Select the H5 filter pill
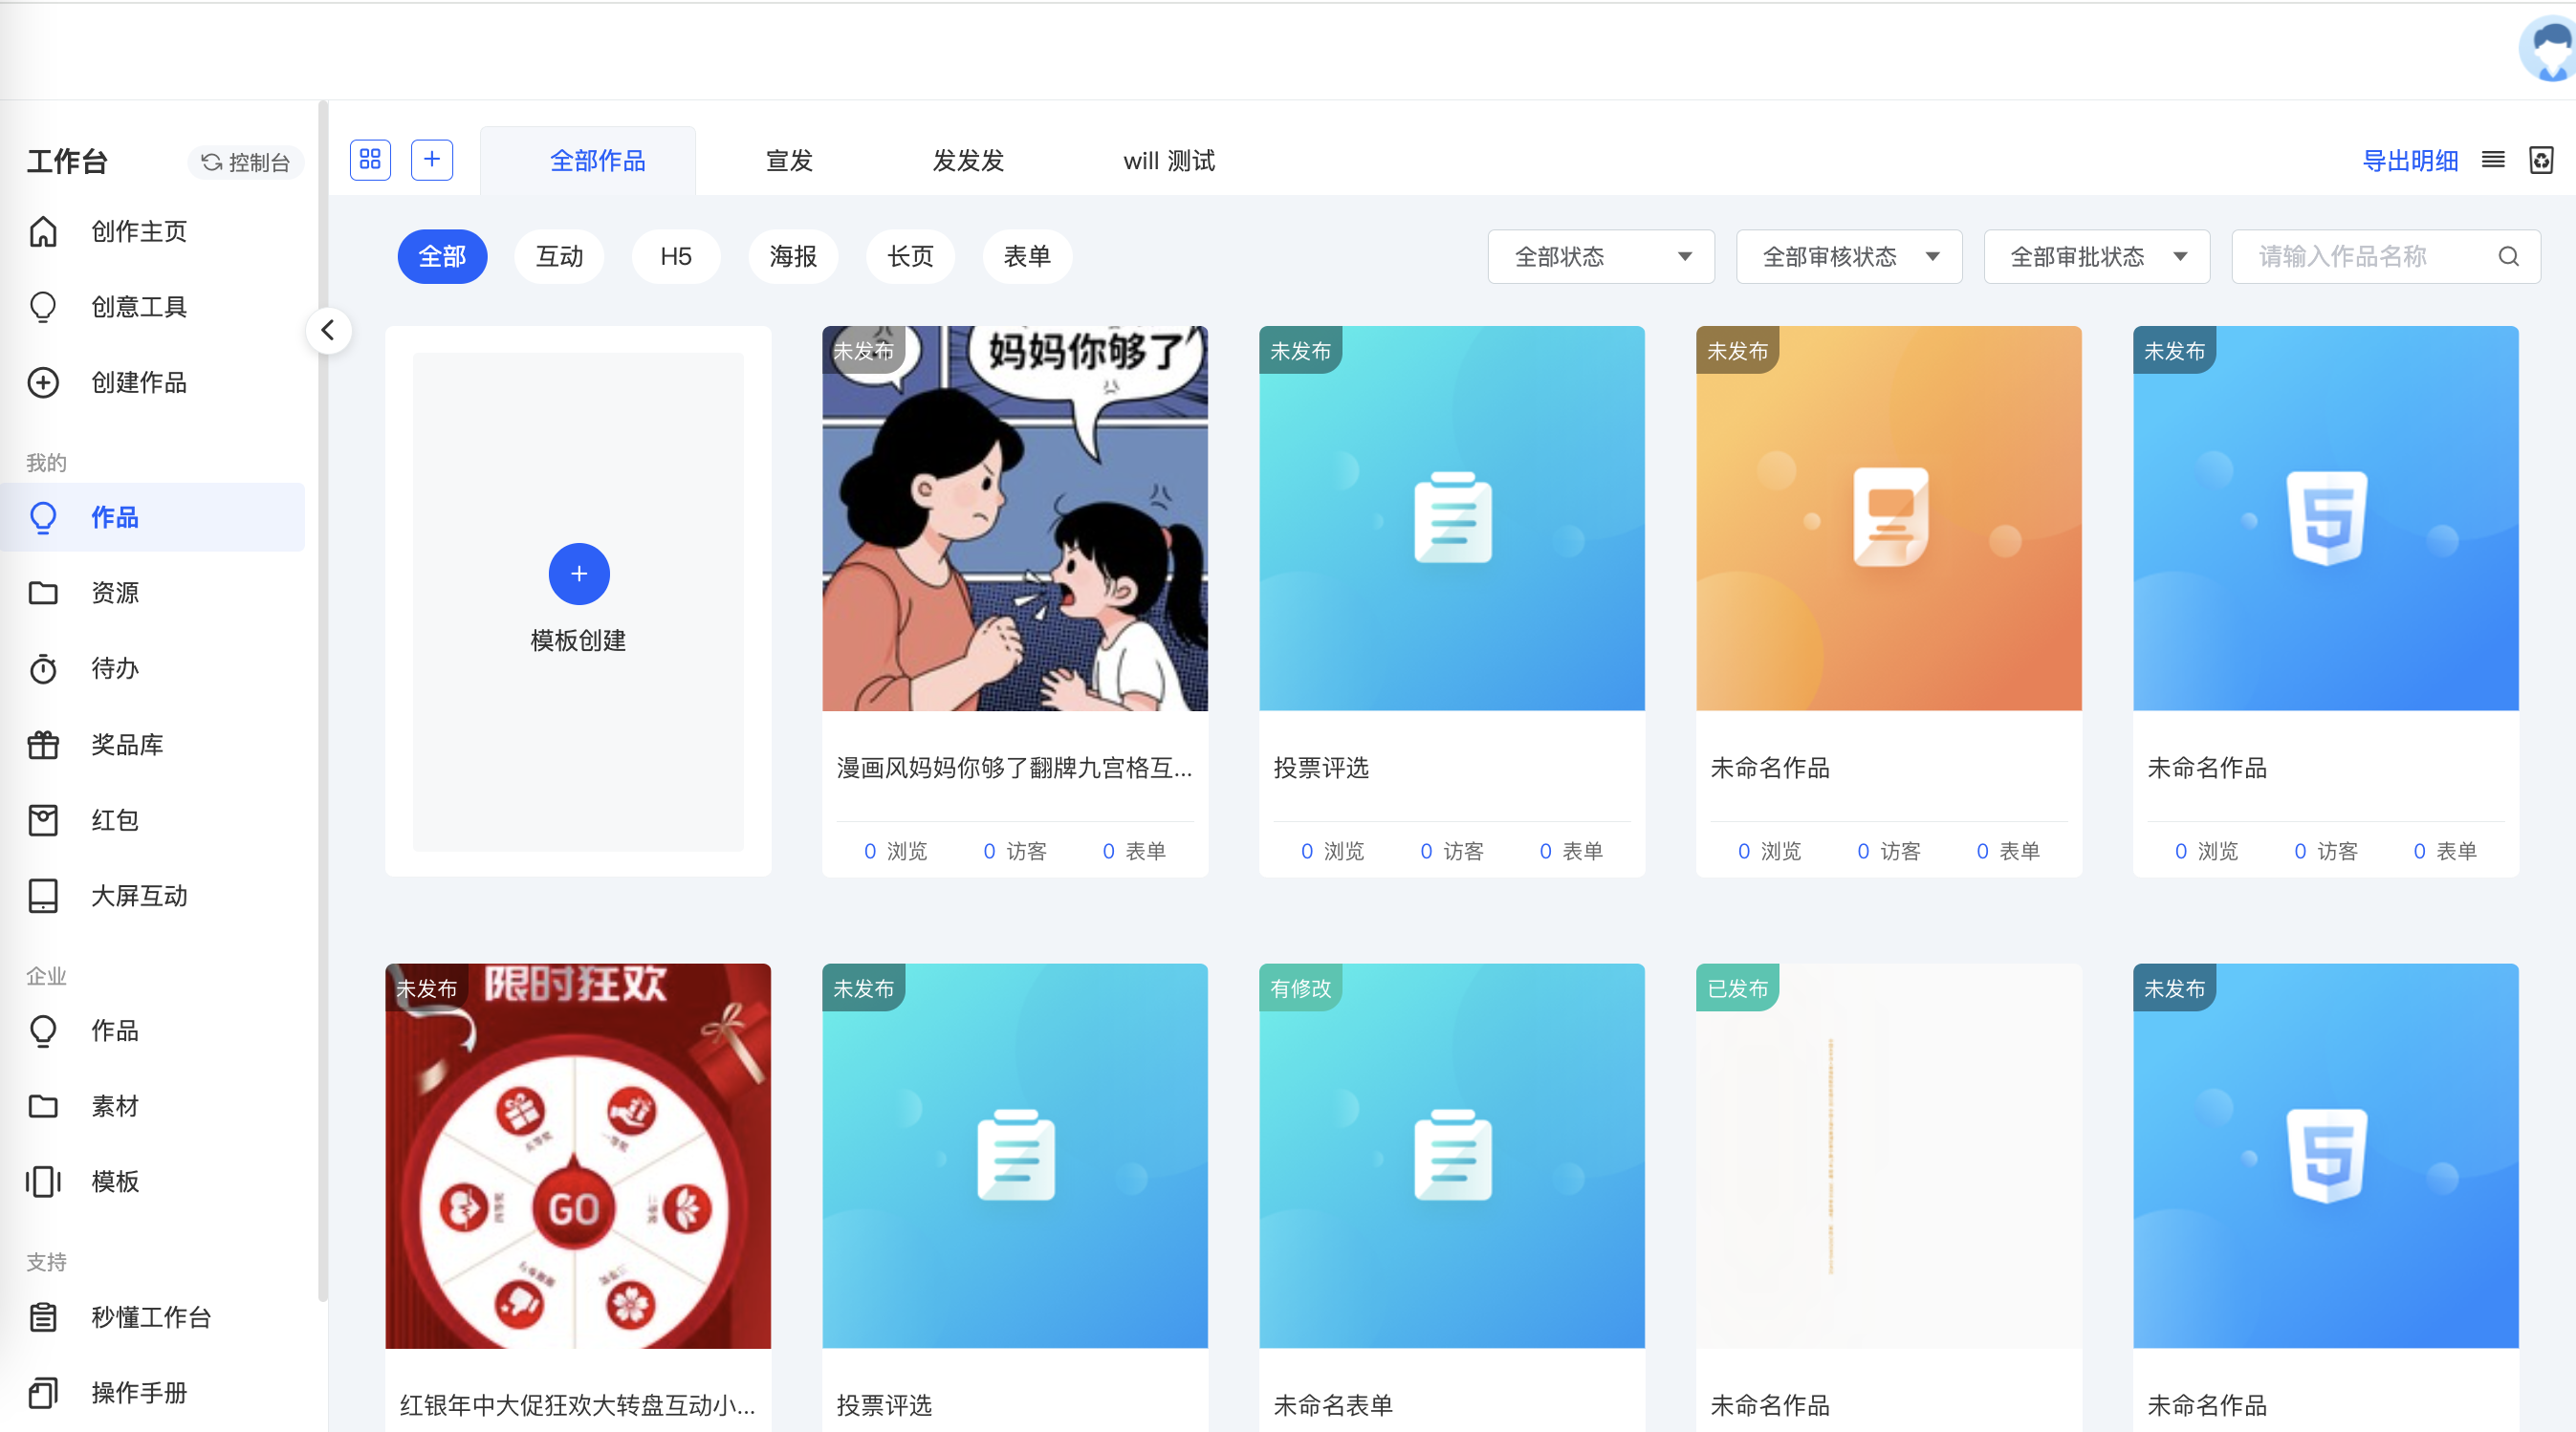 (x=676, y=257)
